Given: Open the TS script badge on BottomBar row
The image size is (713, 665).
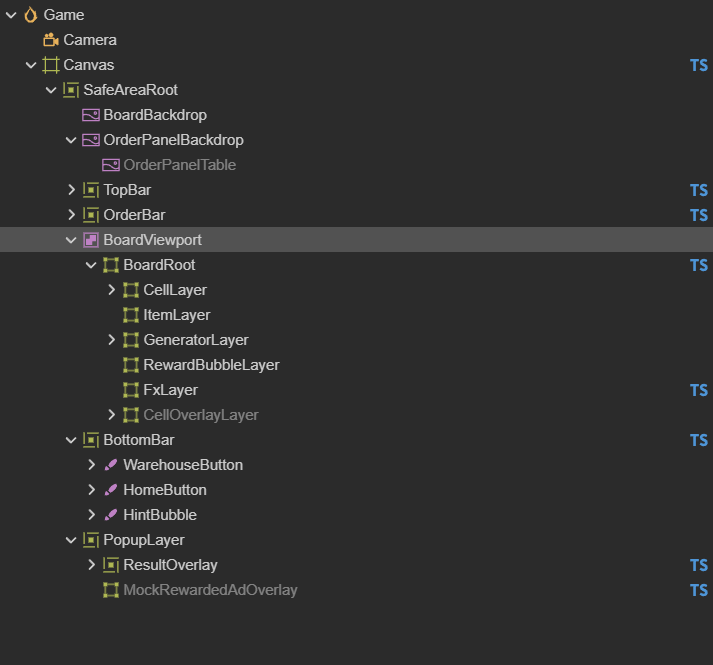Looking at the screenshot, I should [x=698, y=440].
